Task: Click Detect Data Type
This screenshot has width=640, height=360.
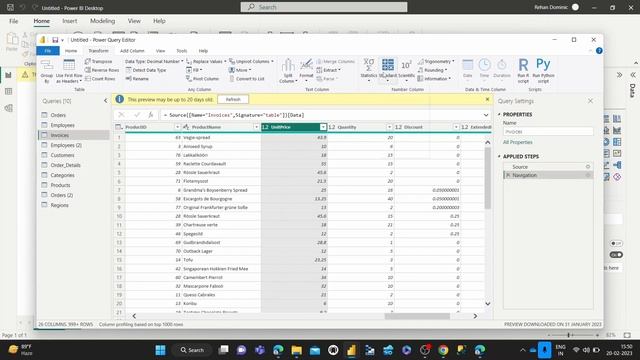Action: pyautogui.click(x=146, y=70)
